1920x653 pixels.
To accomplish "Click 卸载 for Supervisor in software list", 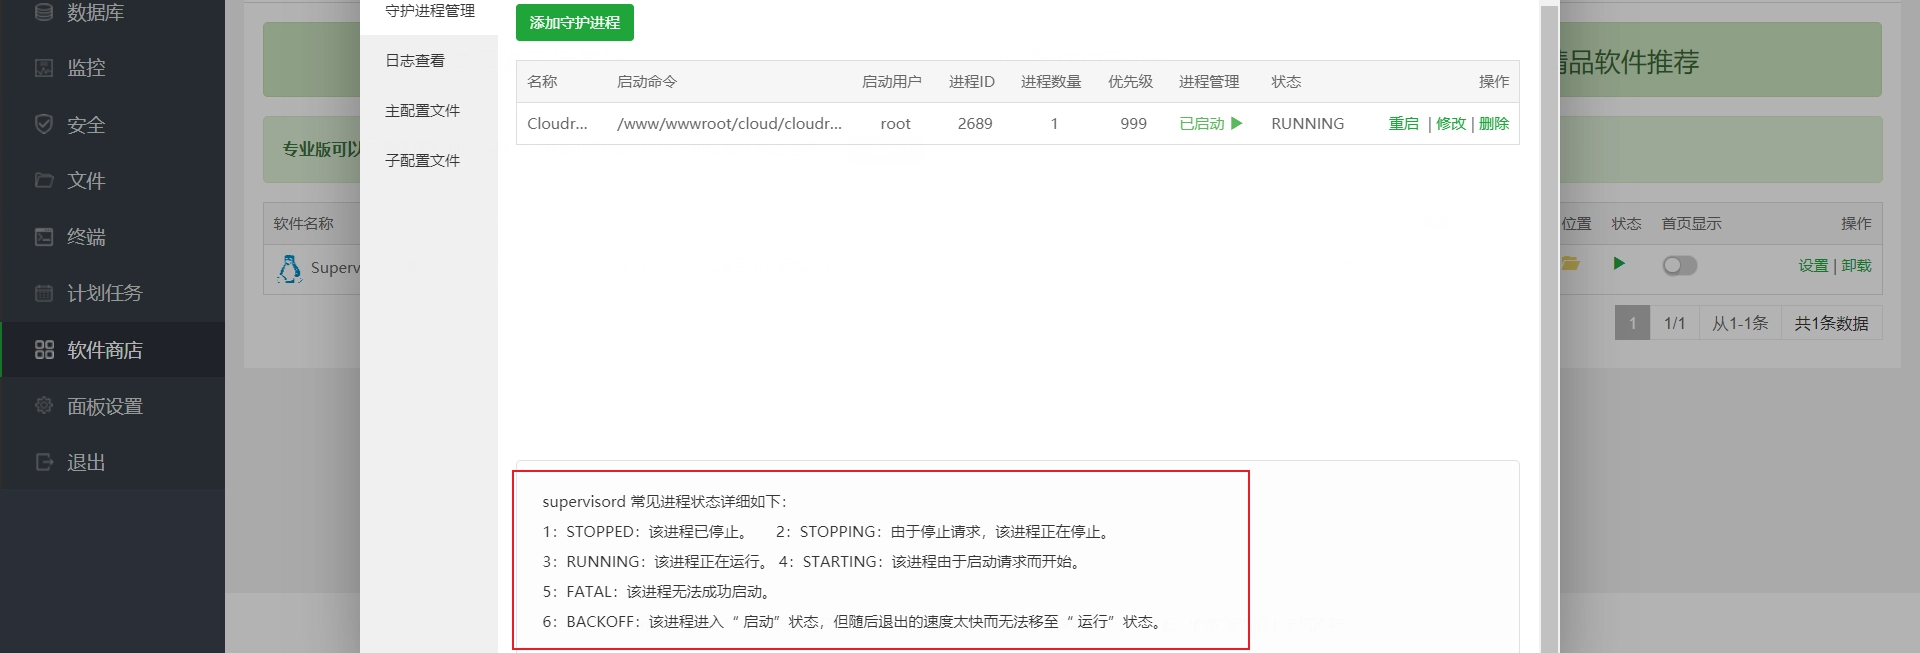I will coord(1856,265).
